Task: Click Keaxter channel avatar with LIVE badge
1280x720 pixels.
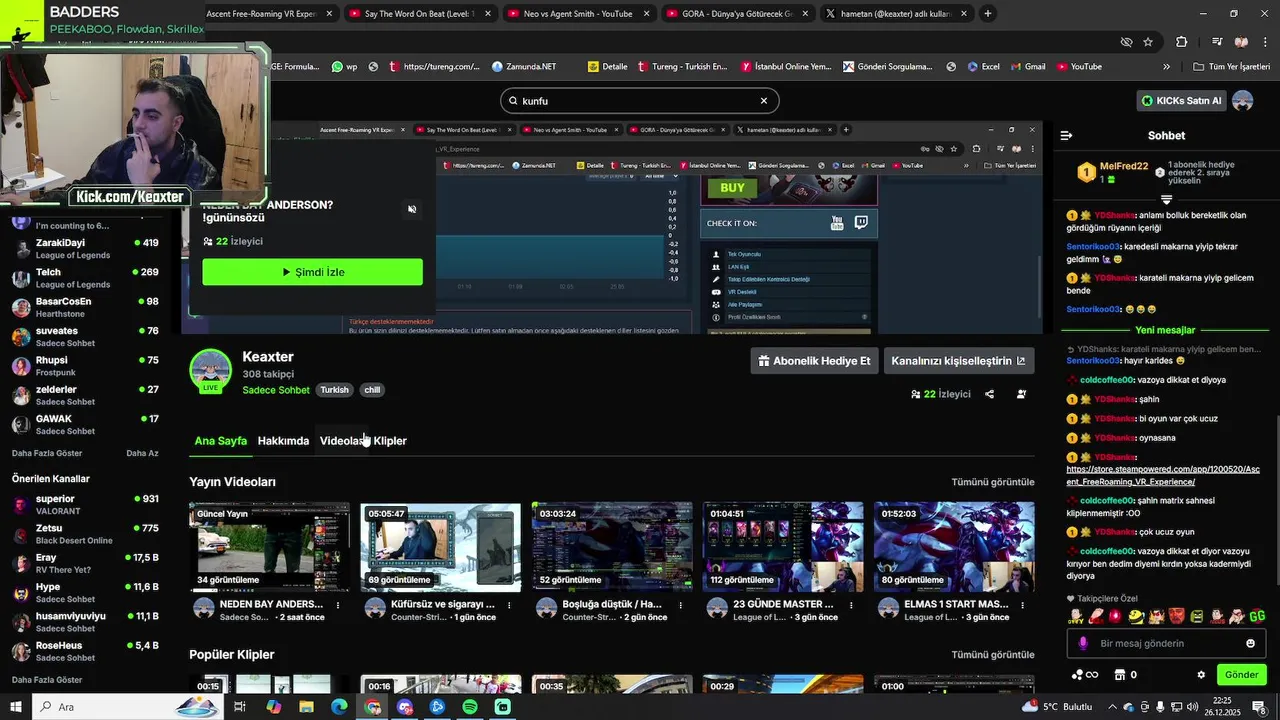Action: coord(210,371)
